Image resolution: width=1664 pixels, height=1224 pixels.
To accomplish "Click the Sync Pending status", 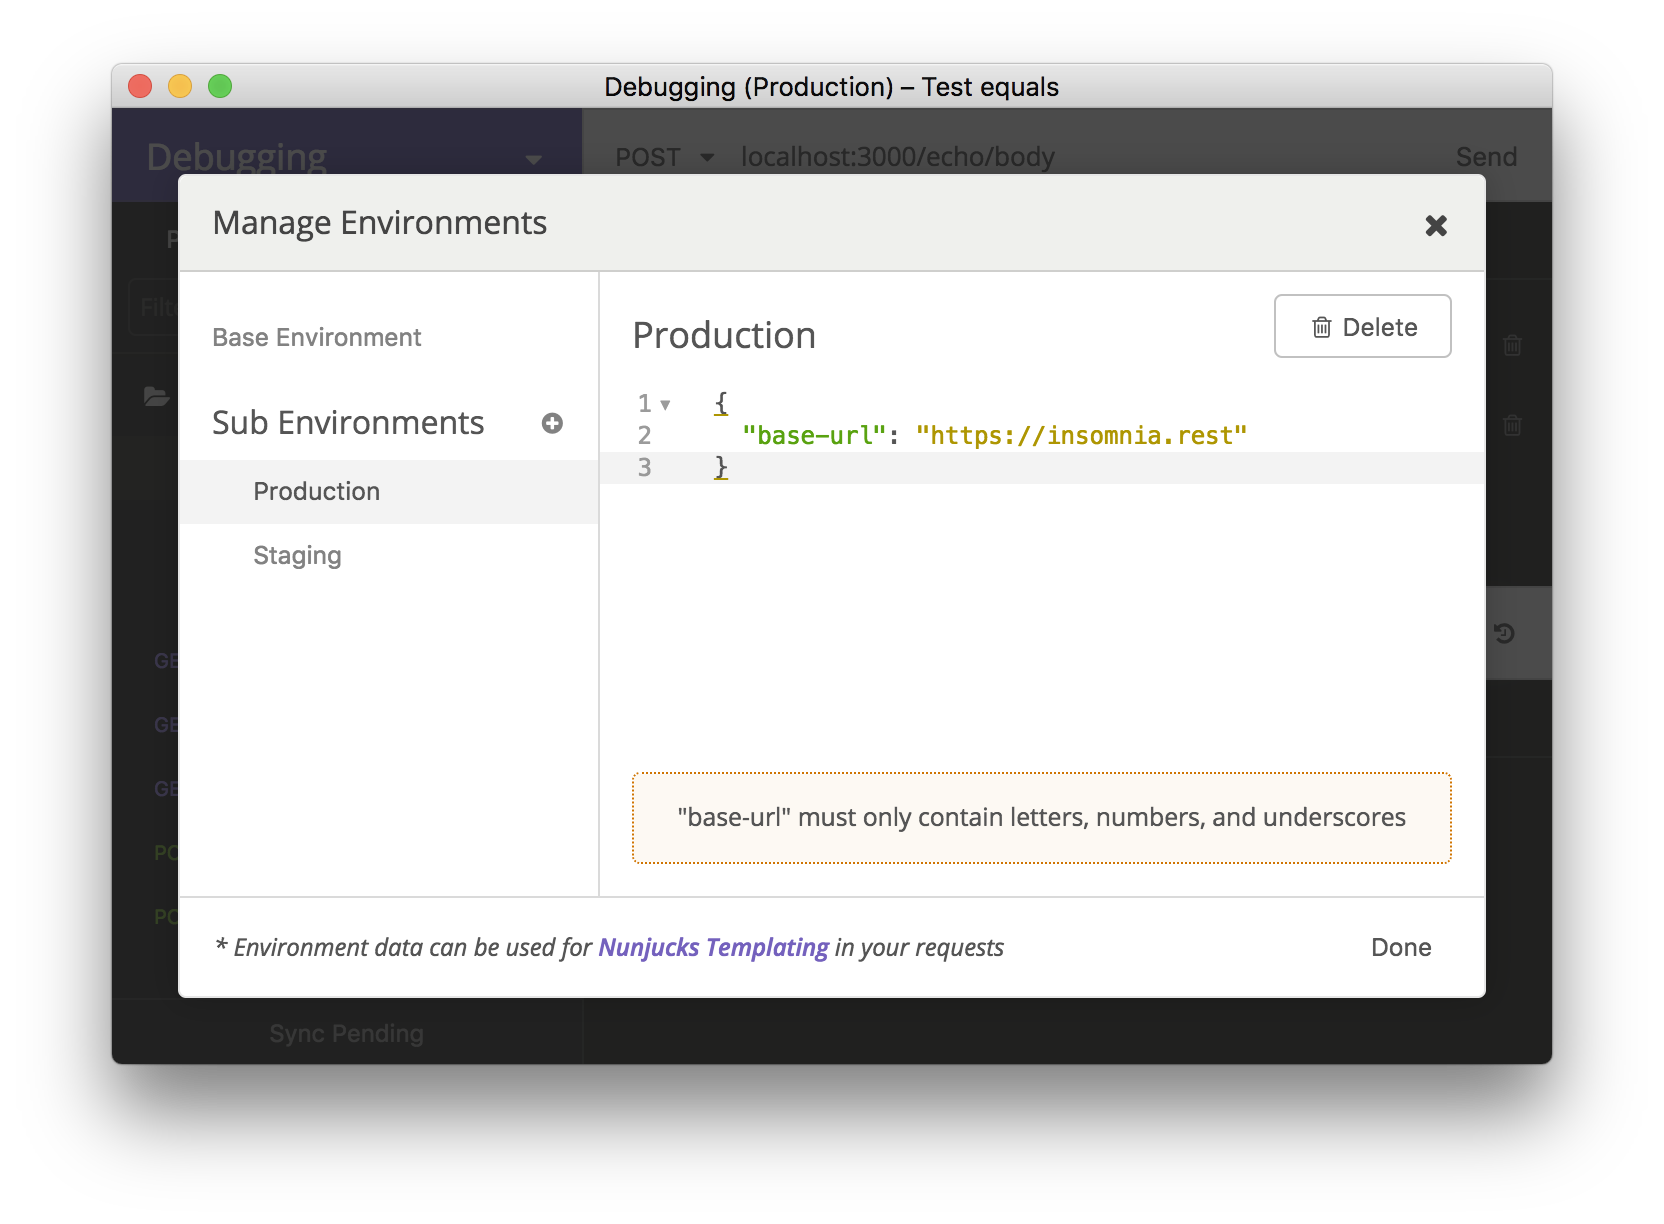I will coord(346,1033).
